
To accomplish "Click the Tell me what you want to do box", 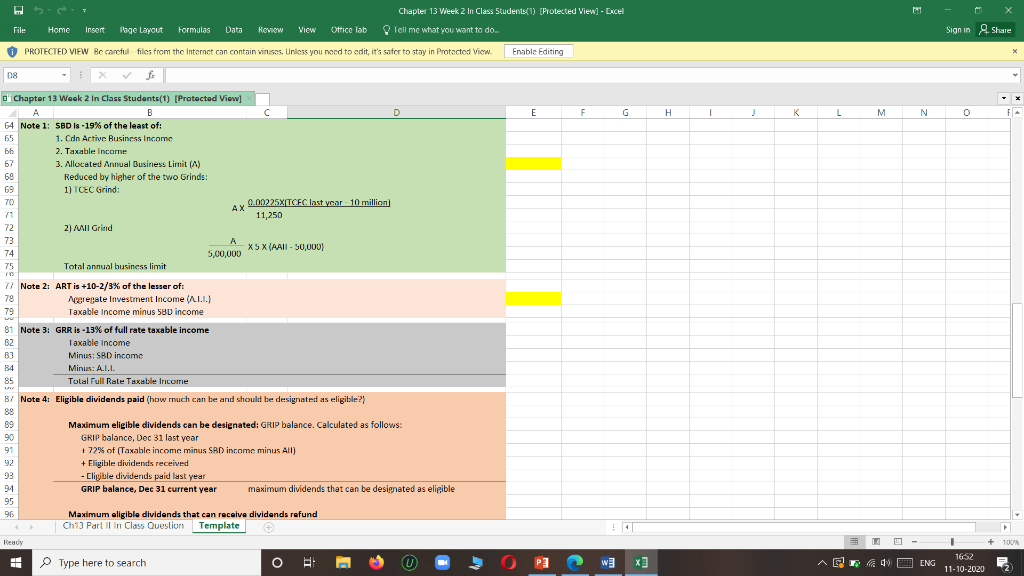I will click(x=441, y=30).
